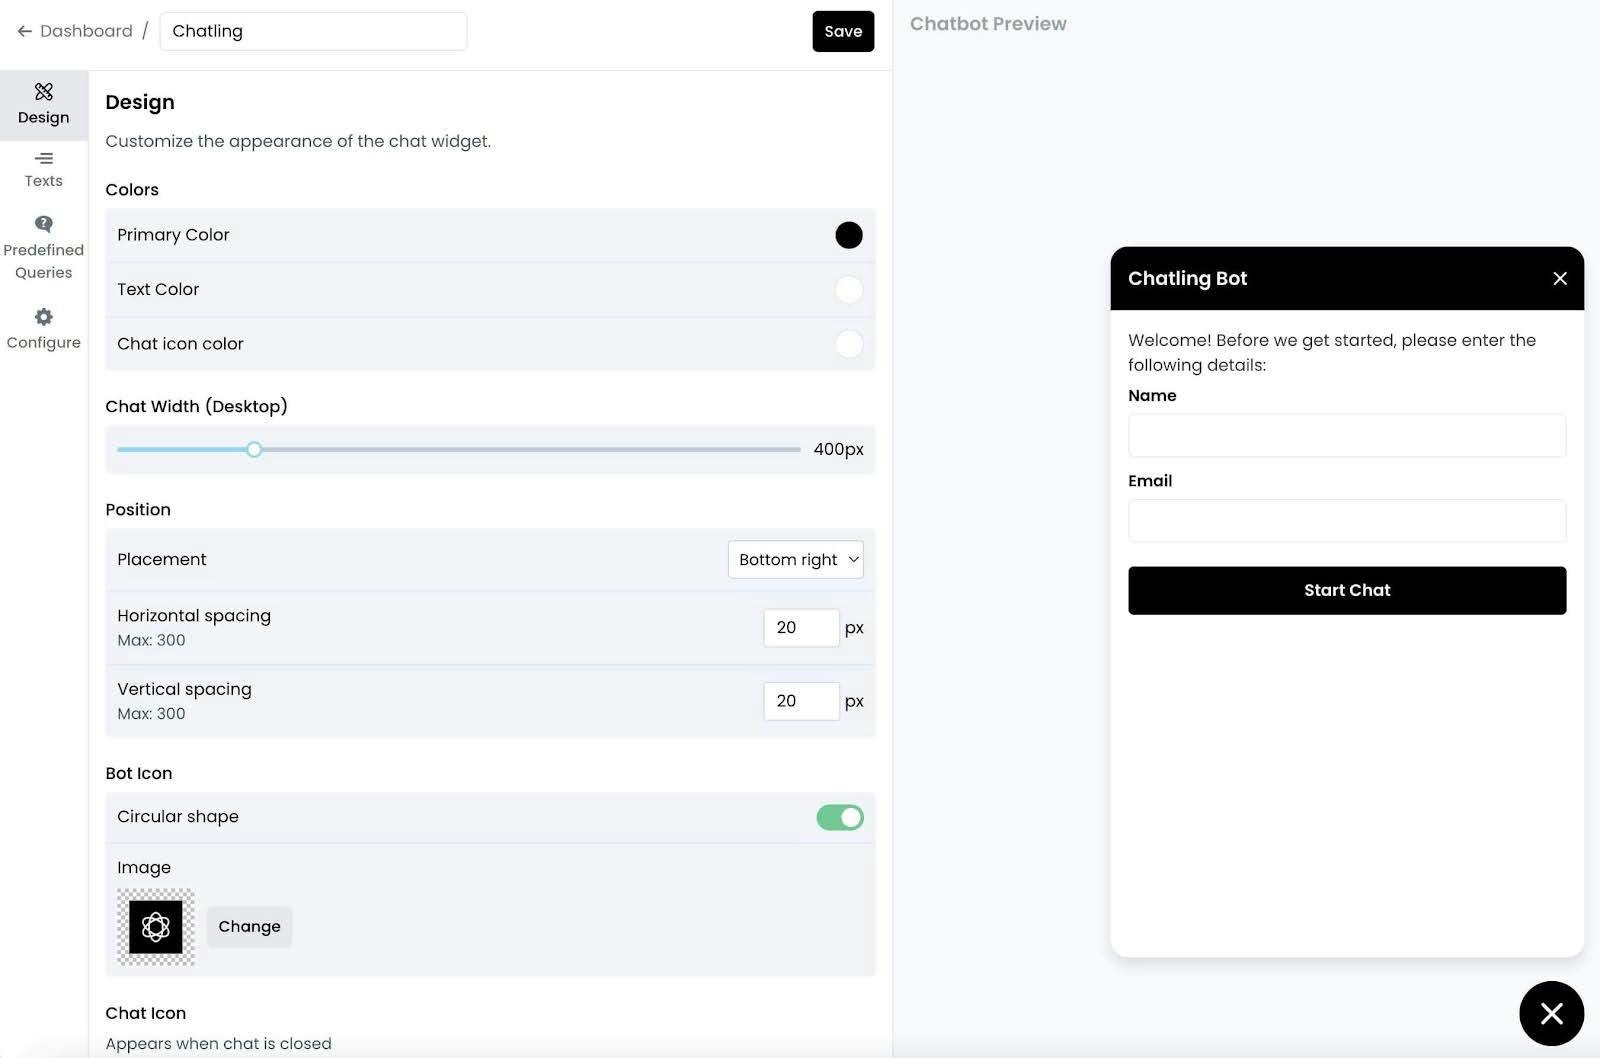Screen dimensions: 1600x1058
Task: Click the Texts lines icon
Action: tap(44, 158)
